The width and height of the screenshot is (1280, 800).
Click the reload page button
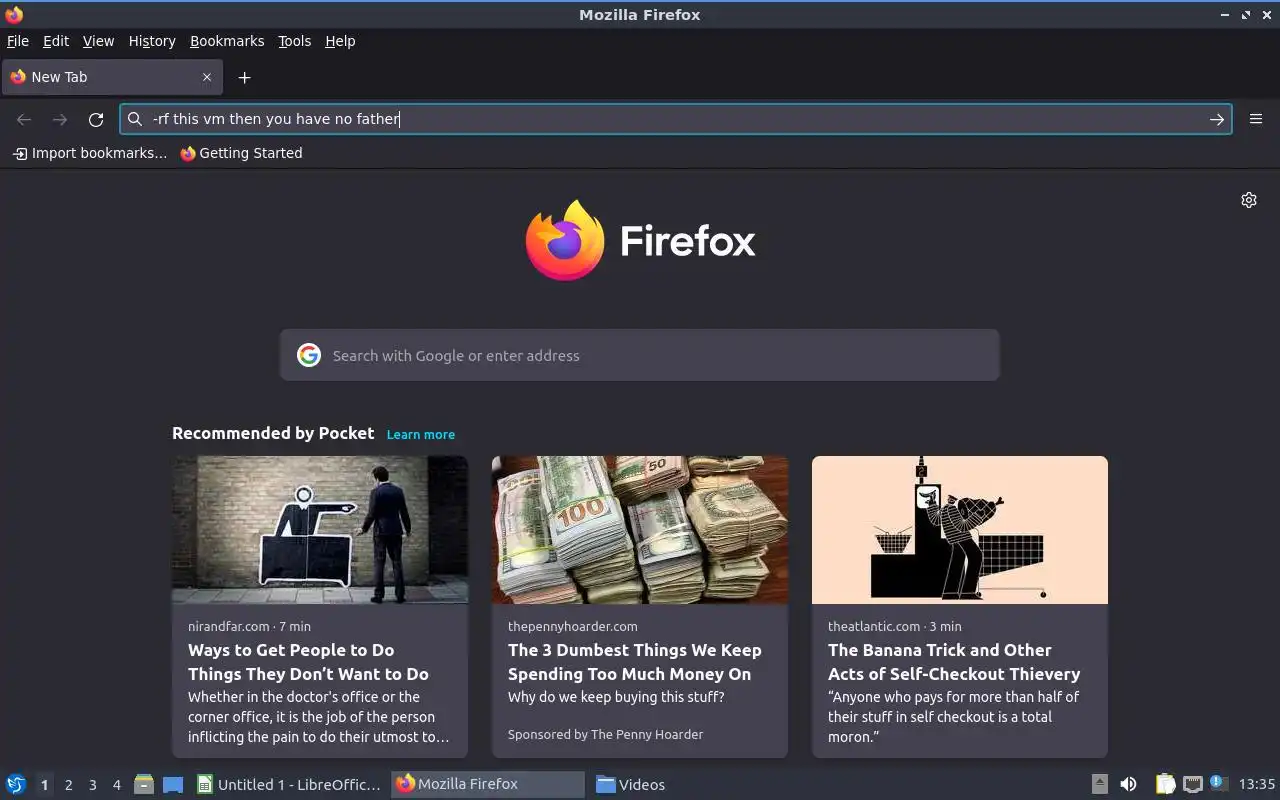[96, 119]
